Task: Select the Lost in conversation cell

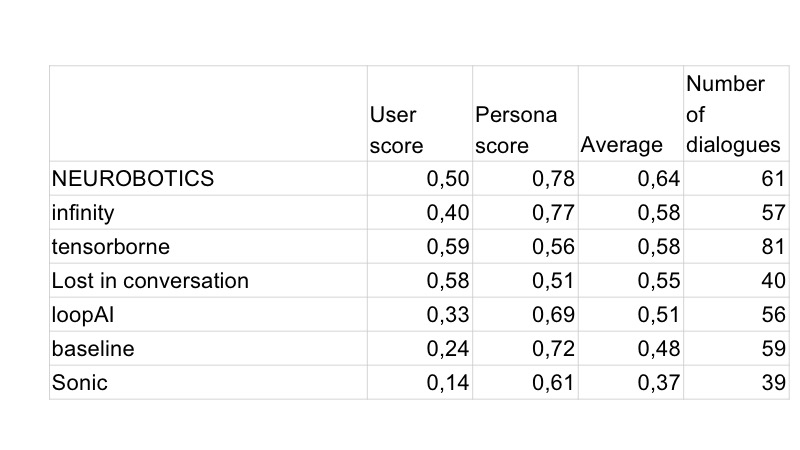Action: click(150, 281)
